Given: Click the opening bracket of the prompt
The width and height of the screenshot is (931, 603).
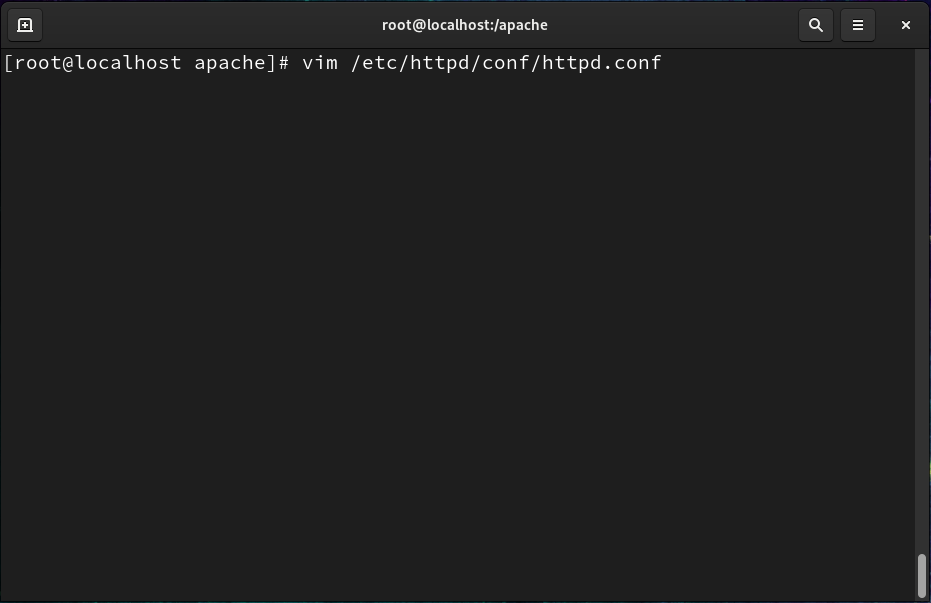Looking at the screenshot, I should click(8, 63).
